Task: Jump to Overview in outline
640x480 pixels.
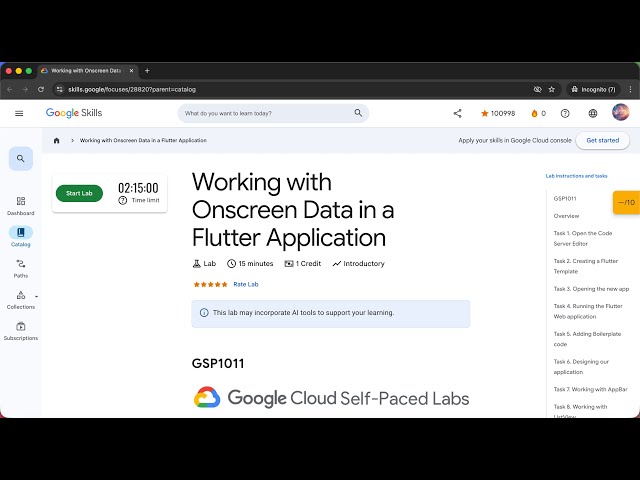Action: 566,216
